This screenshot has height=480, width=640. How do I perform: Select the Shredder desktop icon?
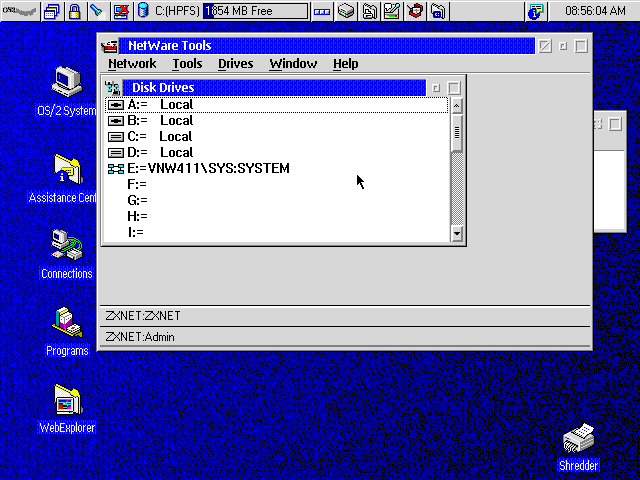[578, 447]
